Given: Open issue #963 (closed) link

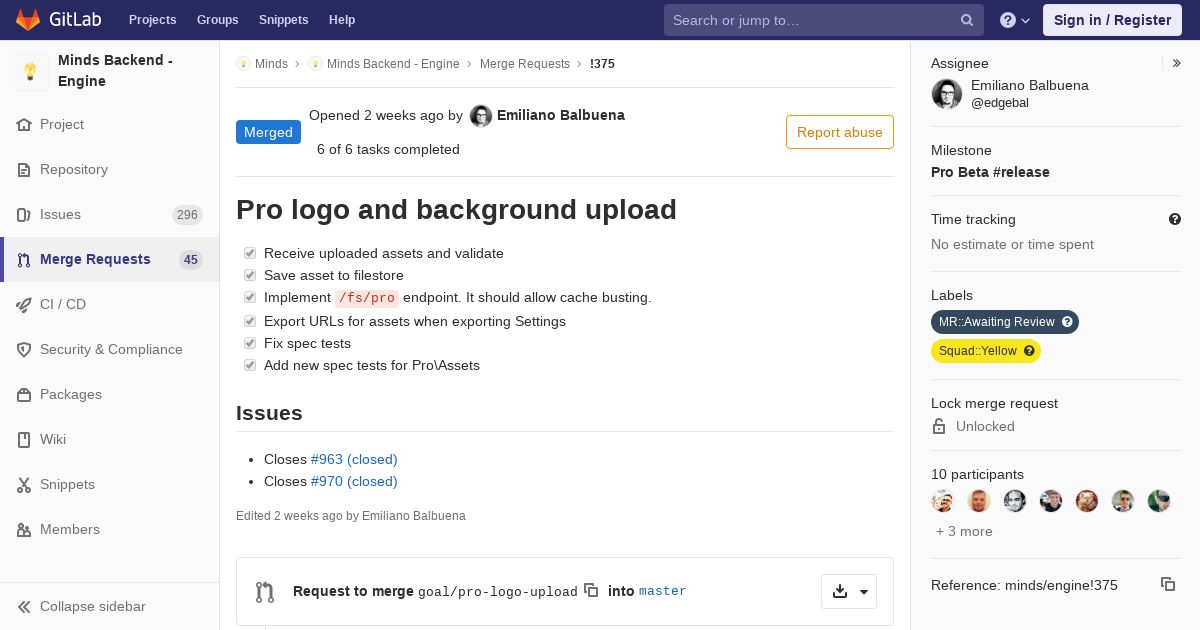Looking at the screenshot, I should [354, 459].
